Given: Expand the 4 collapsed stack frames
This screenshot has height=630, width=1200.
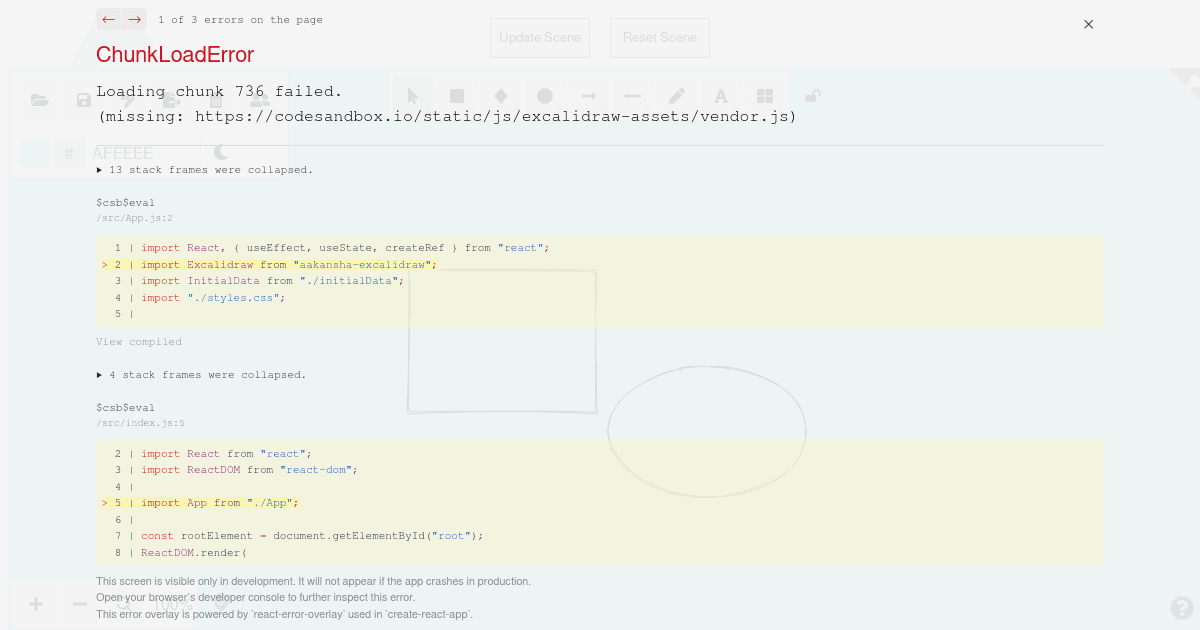Looking at the screenshot, I should coord(201,374).
